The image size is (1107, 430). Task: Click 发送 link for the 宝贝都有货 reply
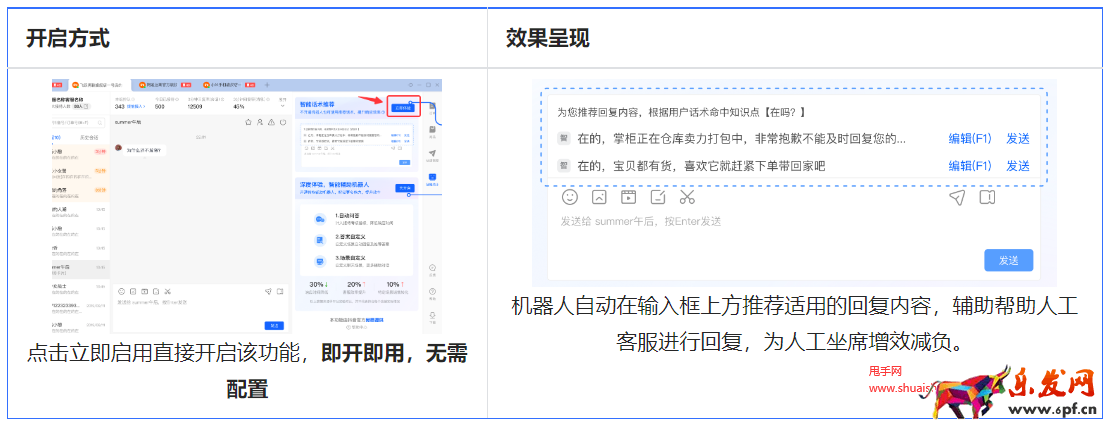1018,166
